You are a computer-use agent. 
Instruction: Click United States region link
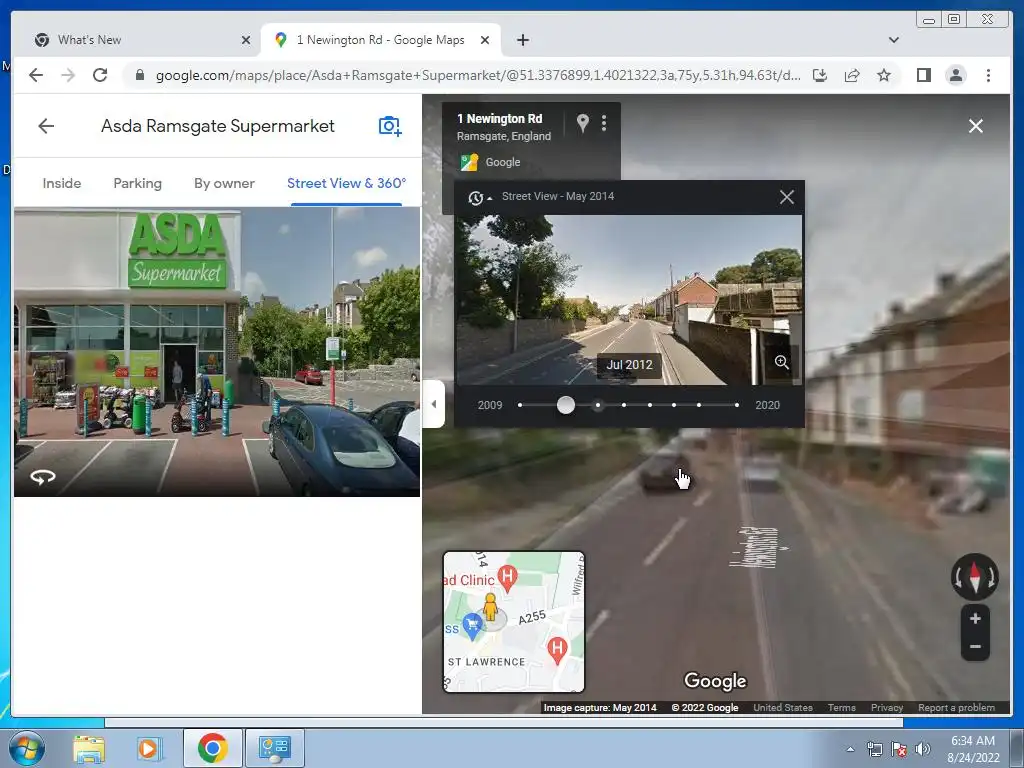[x=782, y=707]
